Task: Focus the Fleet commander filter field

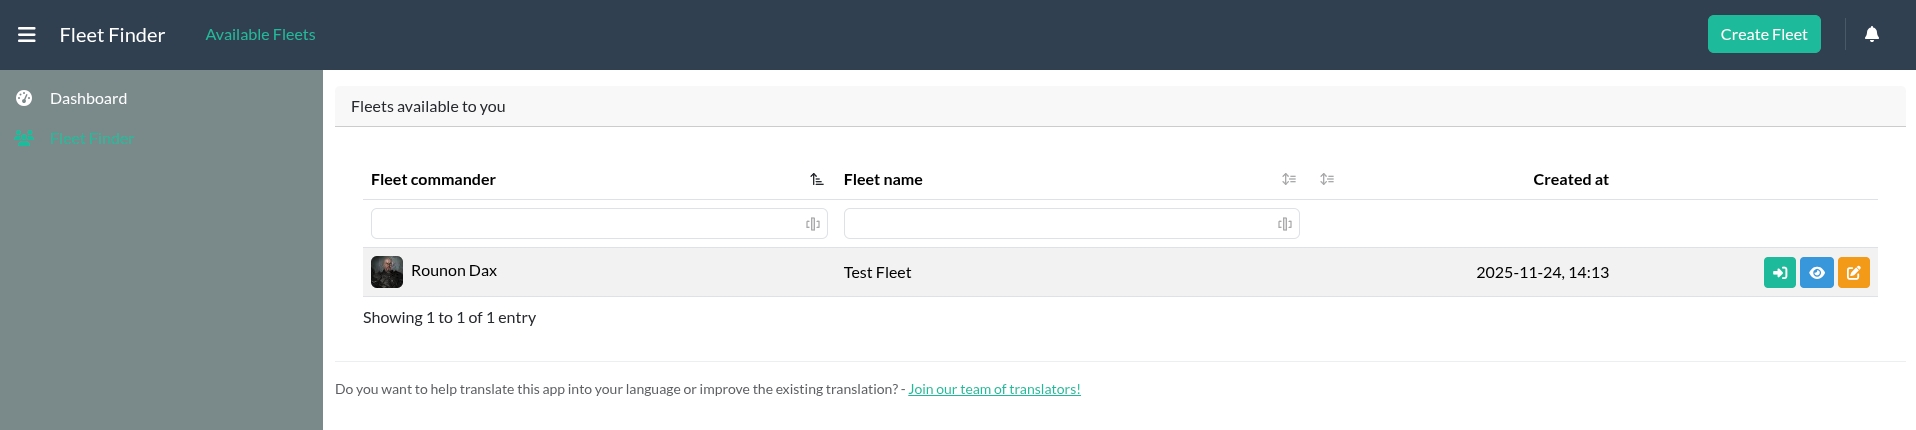Action: pos(585,224)
